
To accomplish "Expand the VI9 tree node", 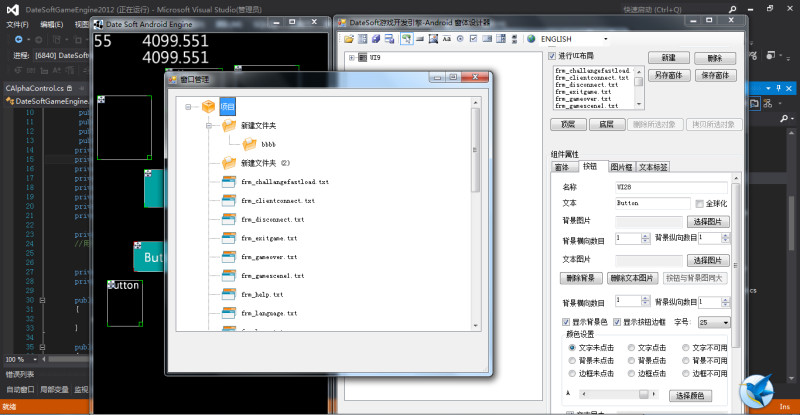I will coord(352,58).
